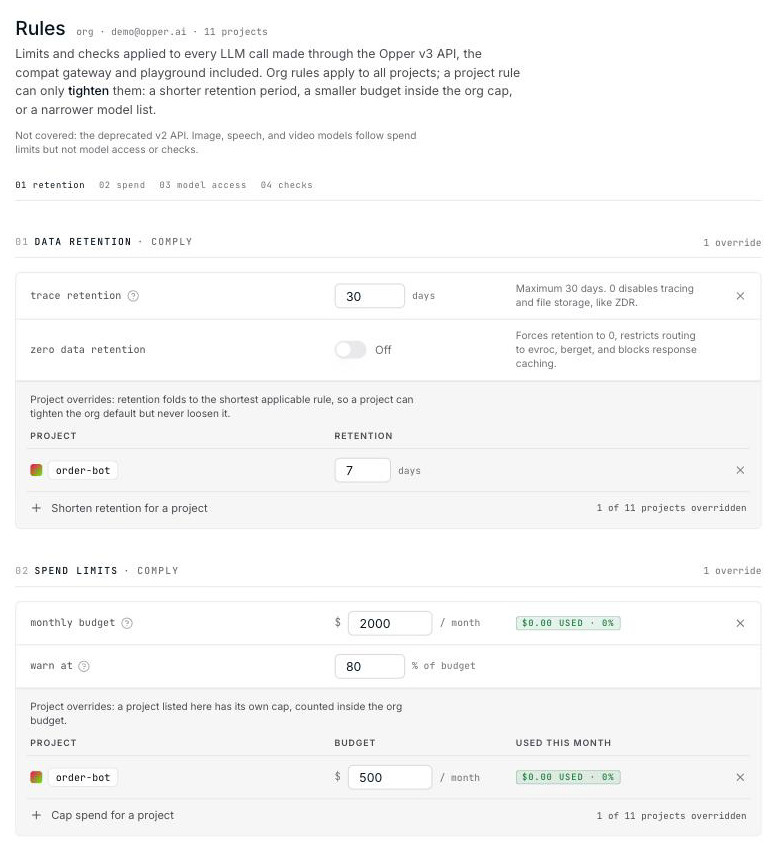Switch to the 03 model access tab

pyautogui.click(x=203, y=185)
